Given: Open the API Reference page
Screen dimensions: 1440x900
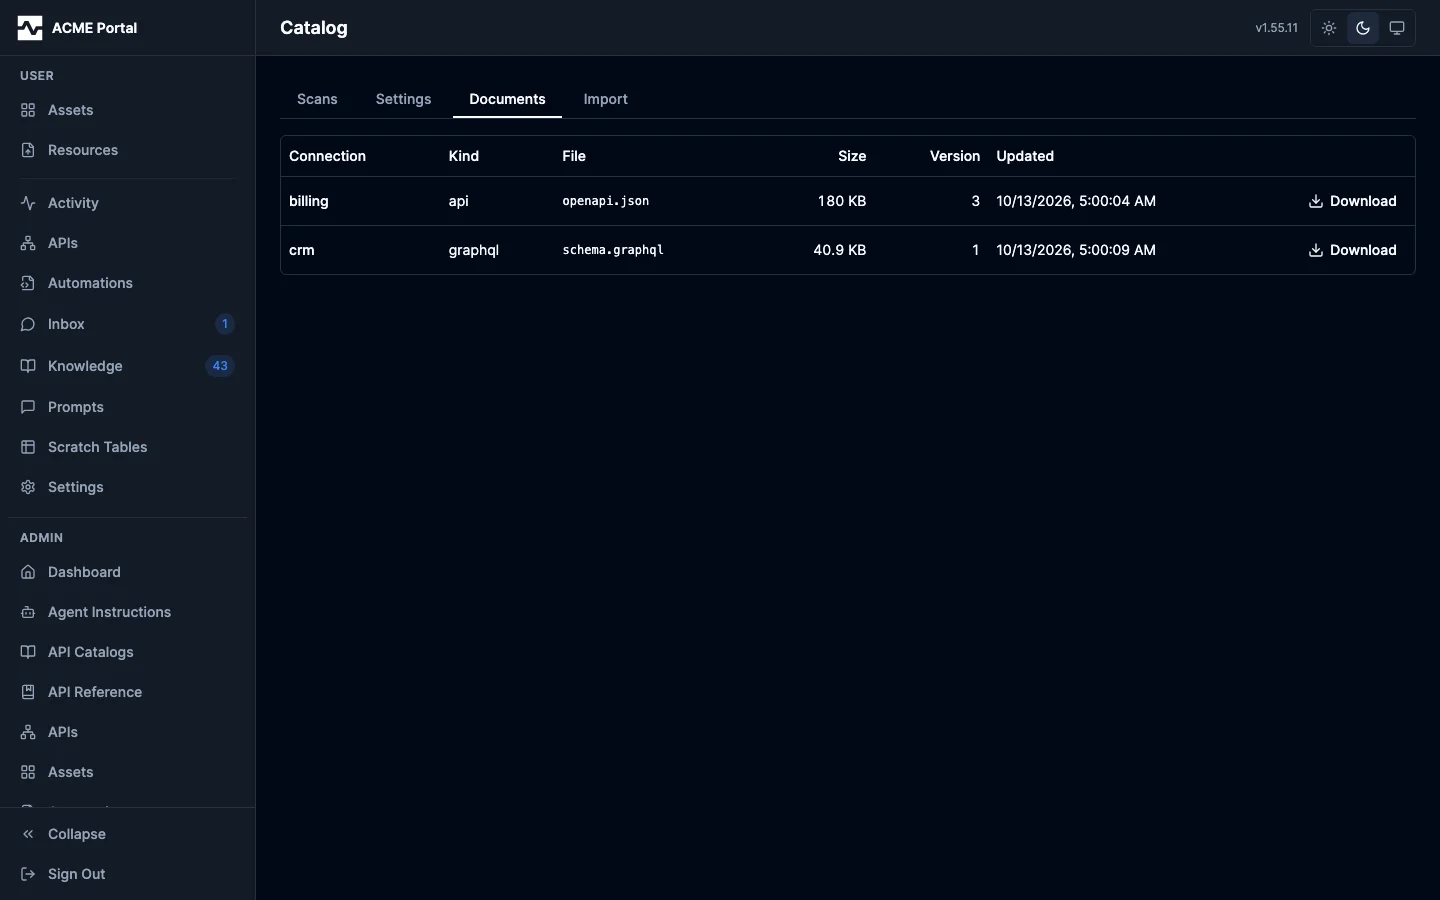Looking at the screenshot, I should click(x=127, y=692).
